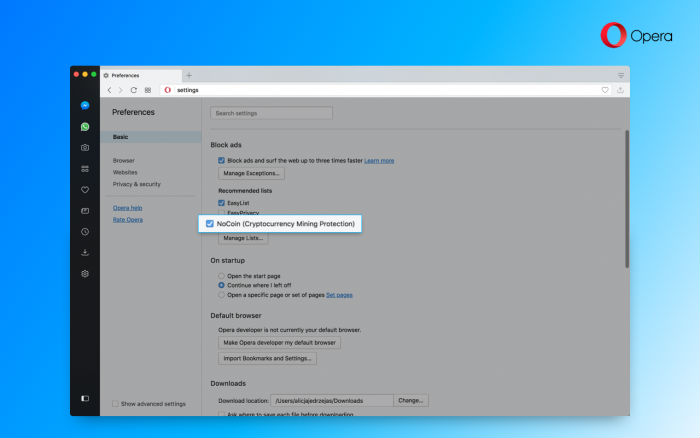
Task: Click the Snapshot camera icon
Action: click(x=85, y=148)
